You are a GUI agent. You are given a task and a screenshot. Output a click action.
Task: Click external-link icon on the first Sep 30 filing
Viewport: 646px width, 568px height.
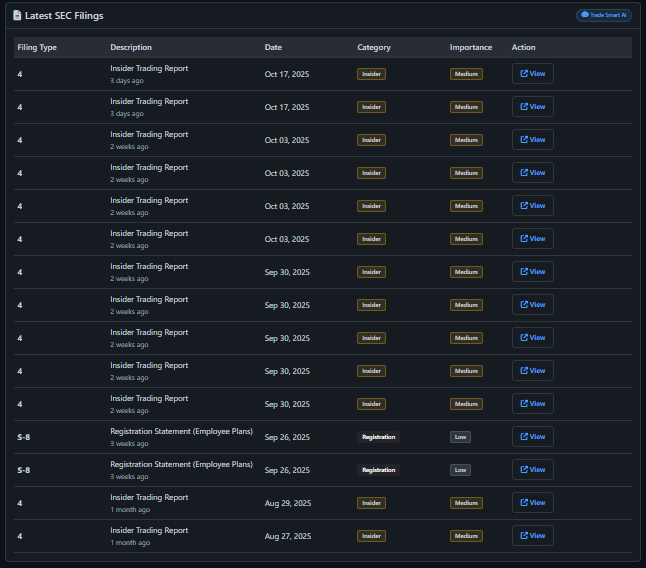click(524, 272)
